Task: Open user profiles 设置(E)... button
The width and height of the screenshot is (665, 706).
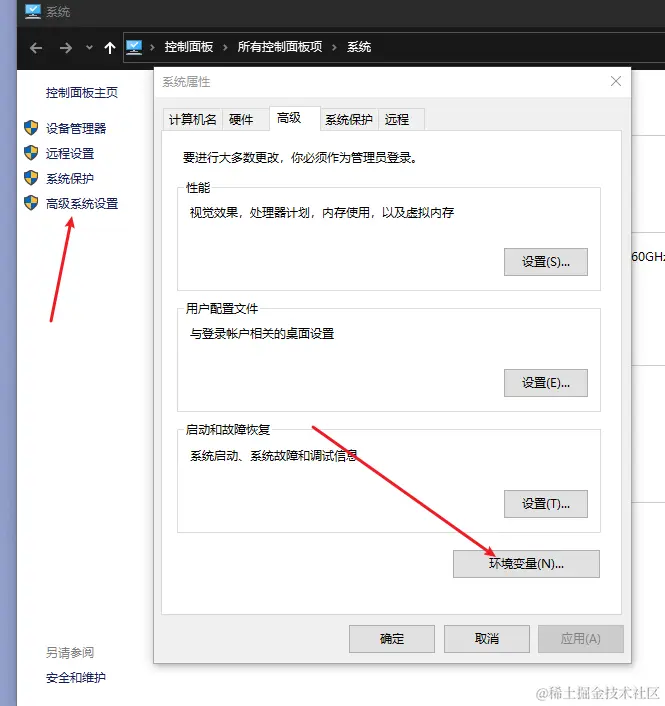Action: pos(546,383)
